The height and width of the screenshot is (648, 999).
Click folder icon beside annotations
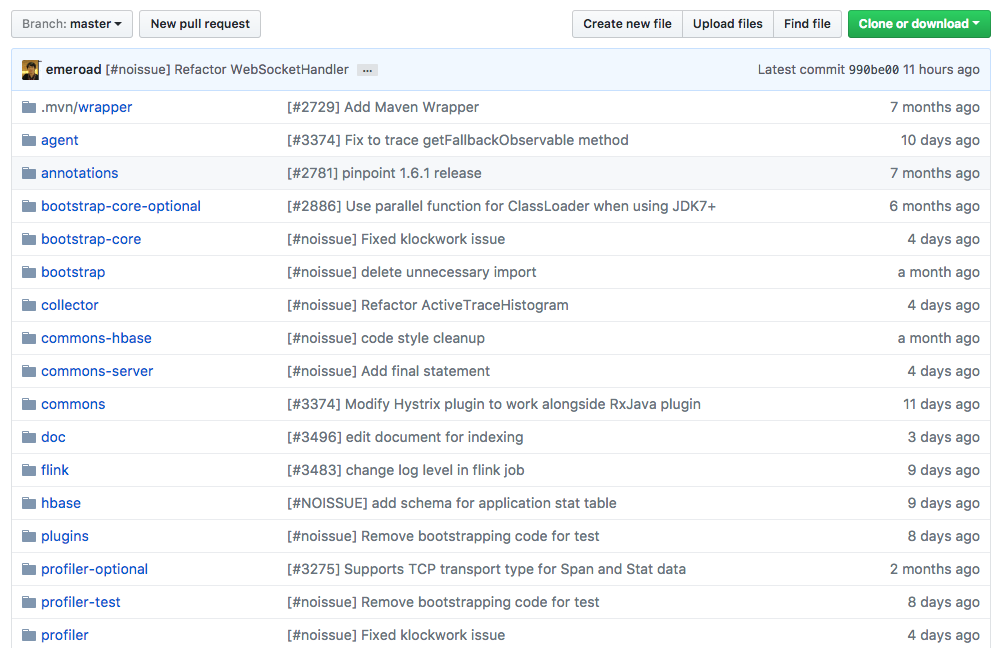click(29, 173)
